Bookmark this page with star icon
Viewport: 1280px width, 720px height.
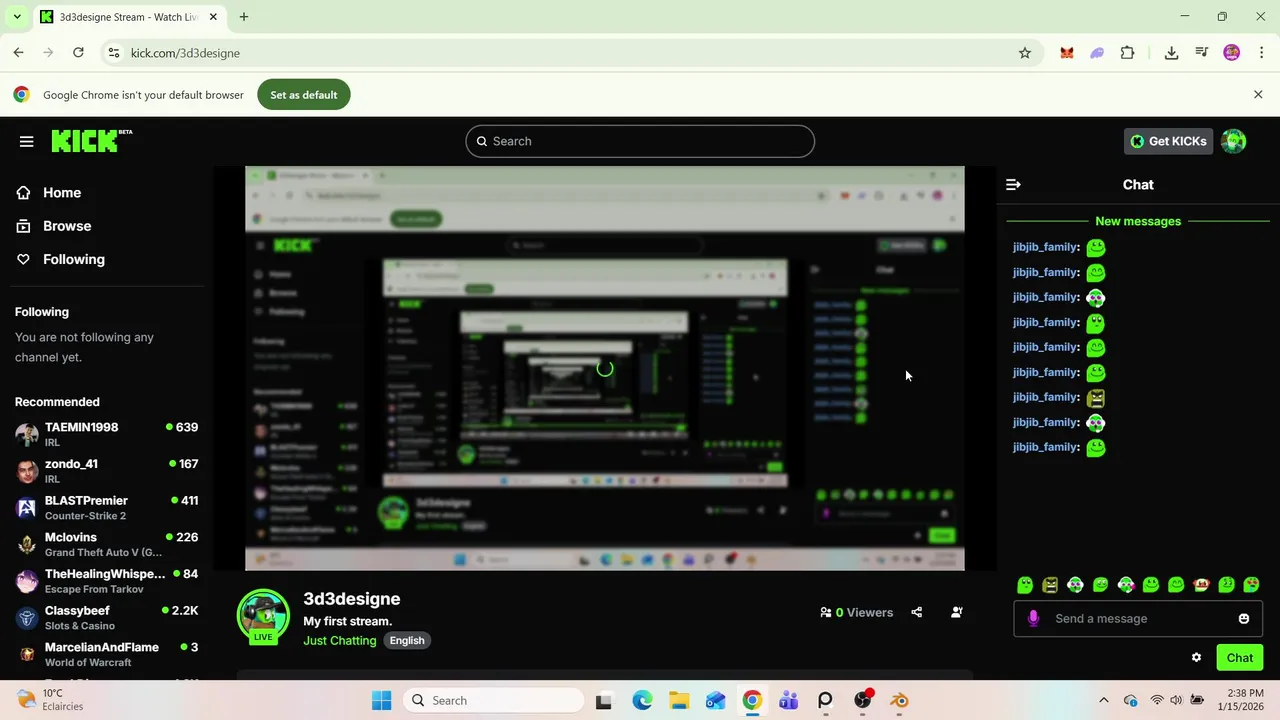coord(1024,53)
